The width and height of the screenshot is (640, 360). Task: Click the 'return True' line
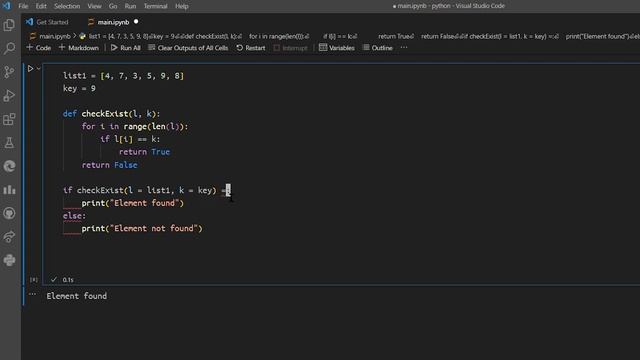click(144, 152)
